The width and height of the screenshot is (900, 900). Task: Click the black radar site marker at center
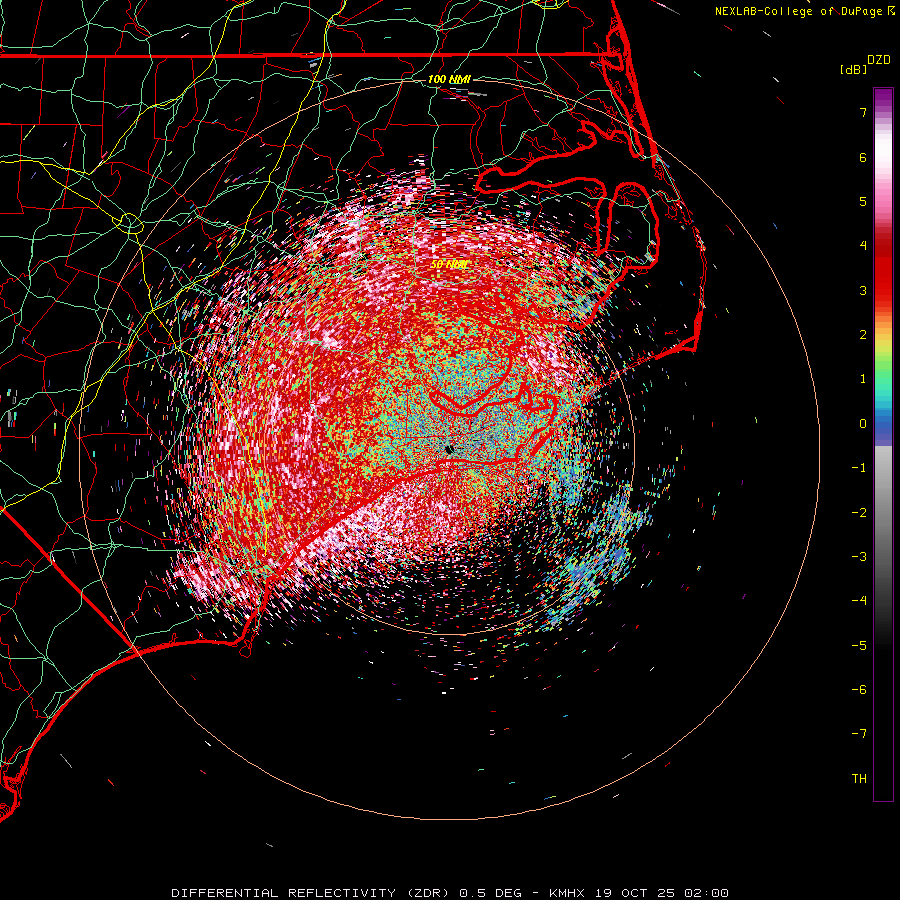(x=449, y=449)
